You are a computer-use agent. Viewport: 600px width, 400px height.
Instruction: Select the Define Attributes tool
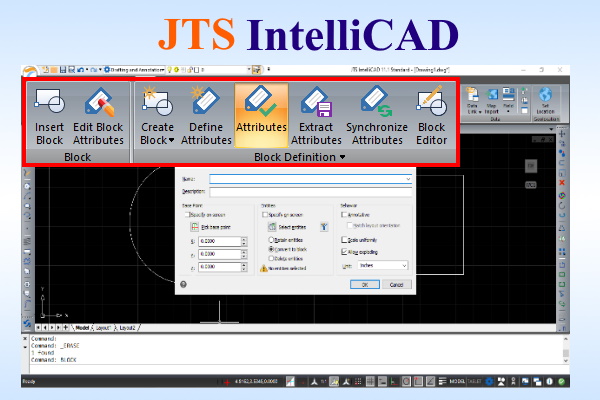pos(206,117)
